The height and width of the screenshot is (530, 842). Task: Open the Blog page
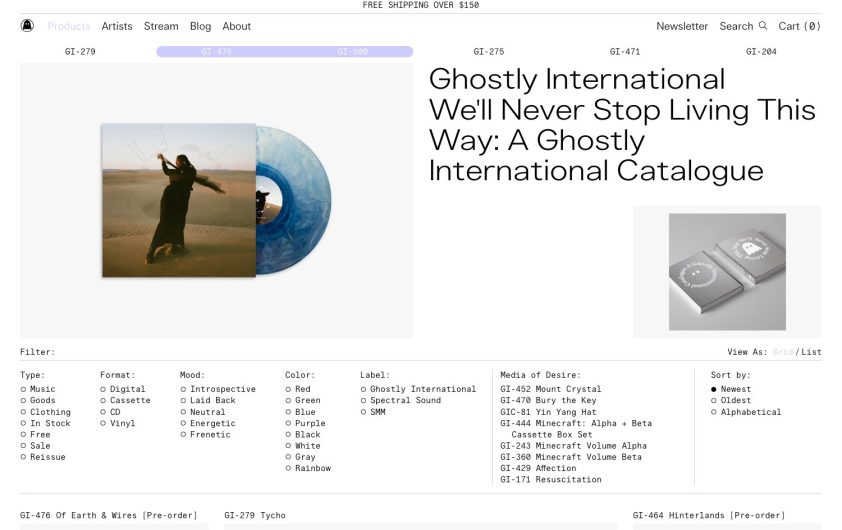pos(200,26)
